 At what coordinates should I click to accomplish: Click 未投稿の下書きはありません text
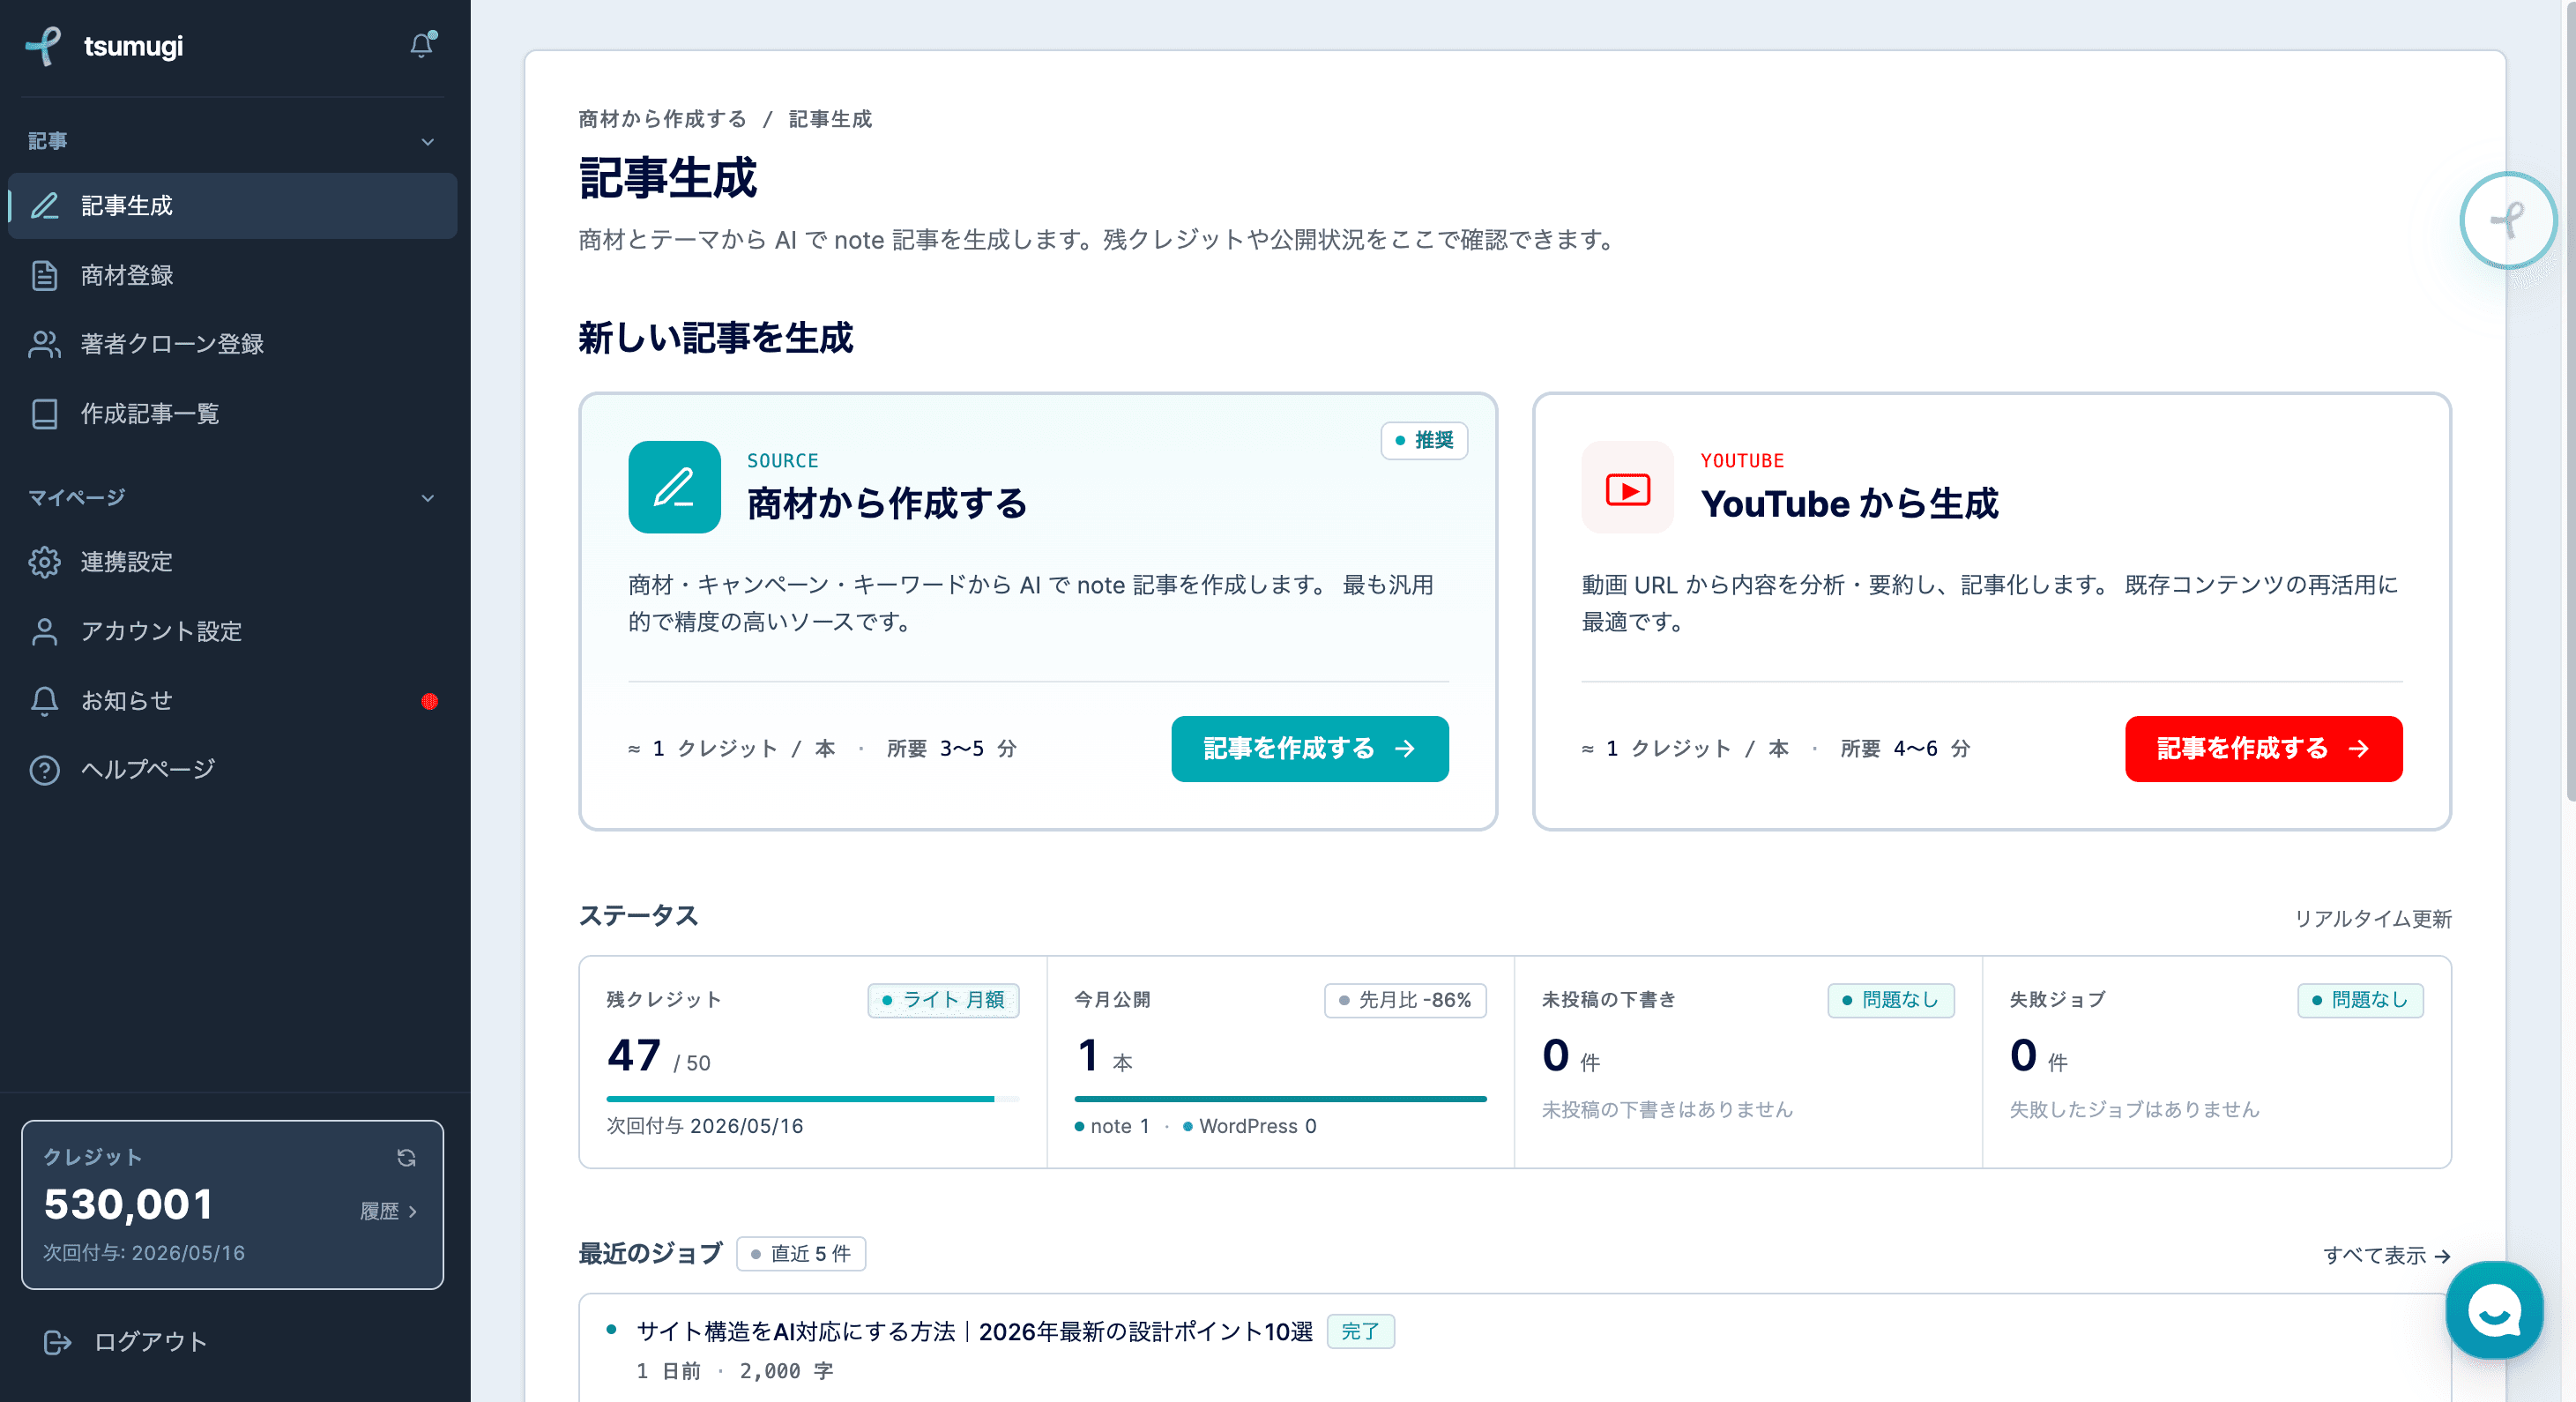pyautogui.click(x=1667, y=1109)
